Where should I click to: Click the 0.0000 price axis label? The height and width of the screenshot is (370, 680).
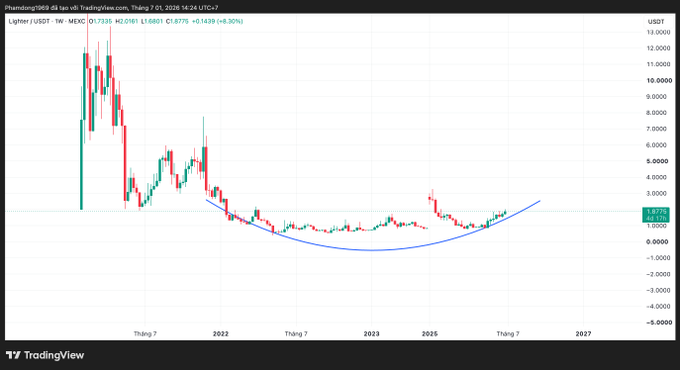657,242
